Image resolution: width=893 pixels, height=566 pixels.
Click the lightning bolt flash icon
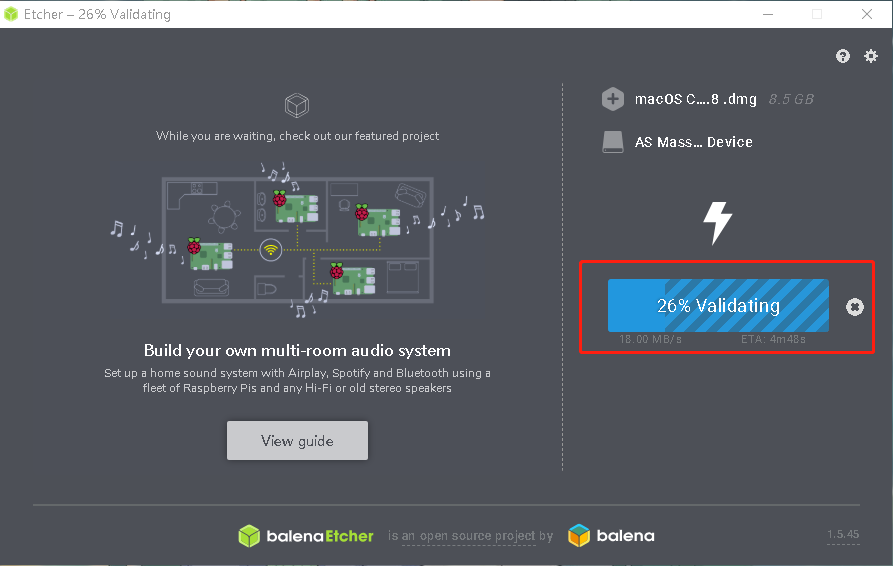click(x=718, y=223)
